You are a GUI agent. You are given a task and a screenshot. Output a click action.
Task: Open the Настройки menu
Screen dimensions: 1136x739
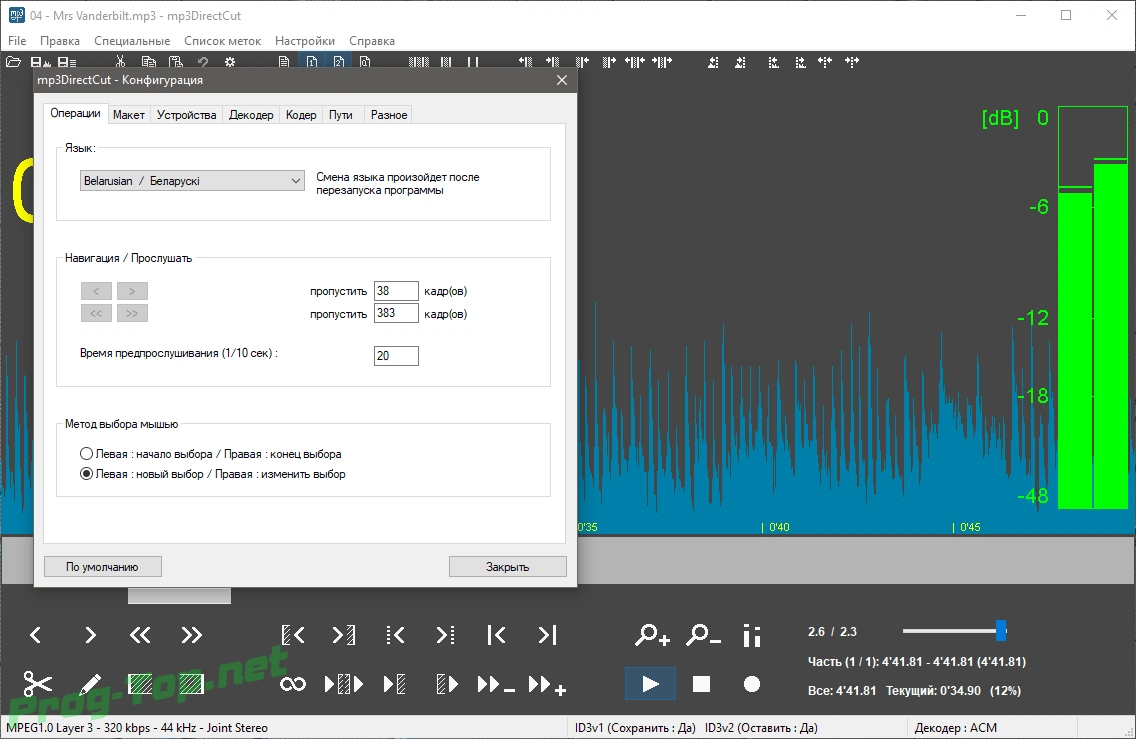coord(305,41)
